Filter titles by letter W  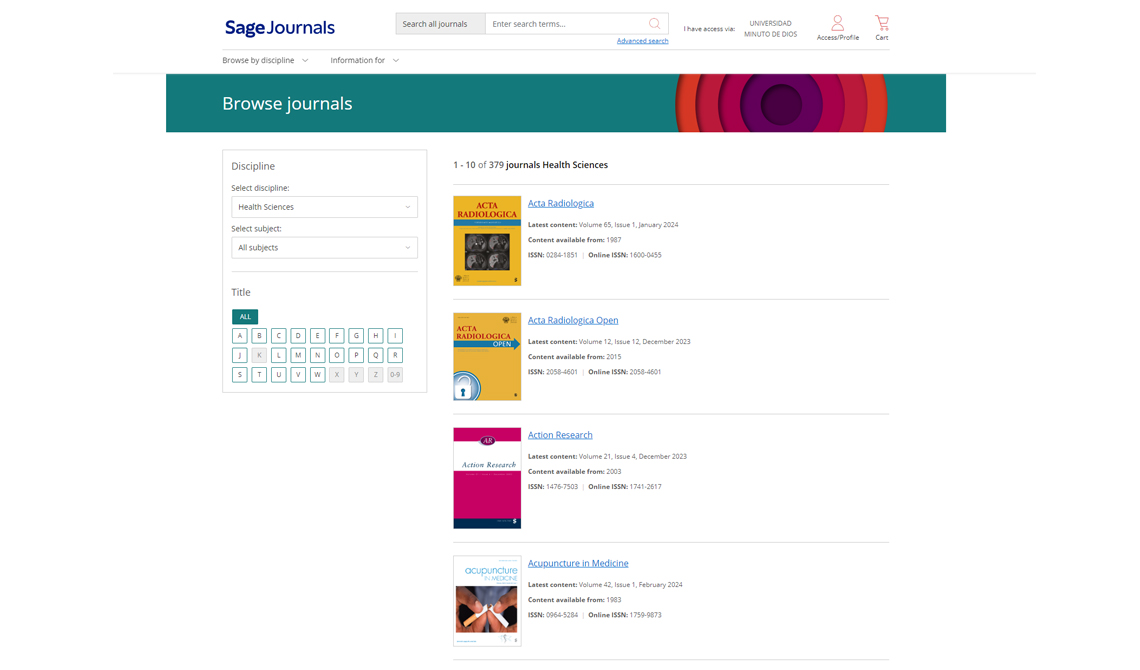(317, 375)
